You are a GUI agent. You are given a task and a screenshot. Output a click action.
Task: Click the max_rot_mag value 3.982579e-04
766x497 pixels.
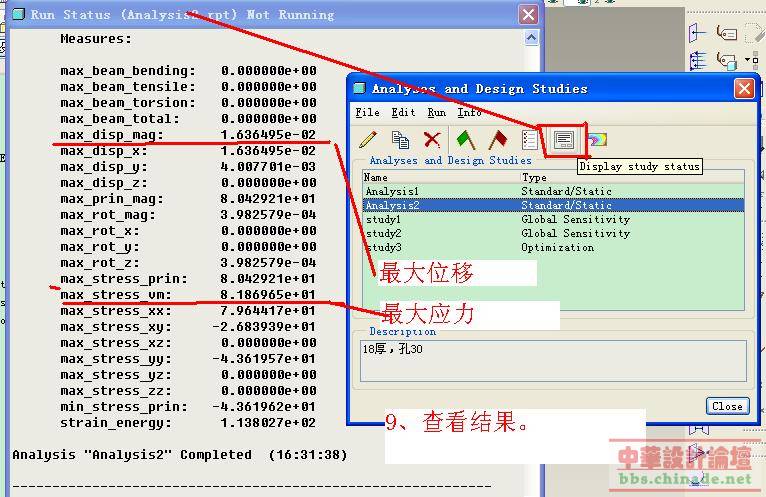(268, 215)
